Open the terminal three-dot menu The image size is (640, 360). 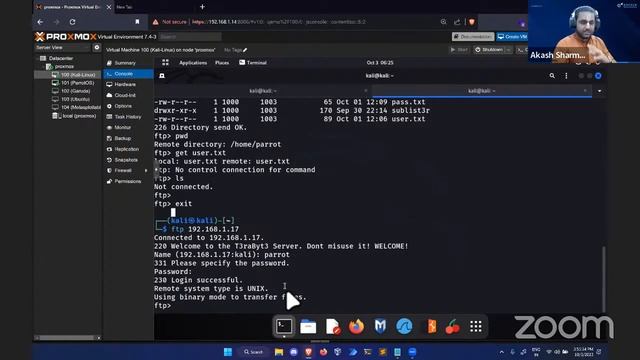coord(566,76)
